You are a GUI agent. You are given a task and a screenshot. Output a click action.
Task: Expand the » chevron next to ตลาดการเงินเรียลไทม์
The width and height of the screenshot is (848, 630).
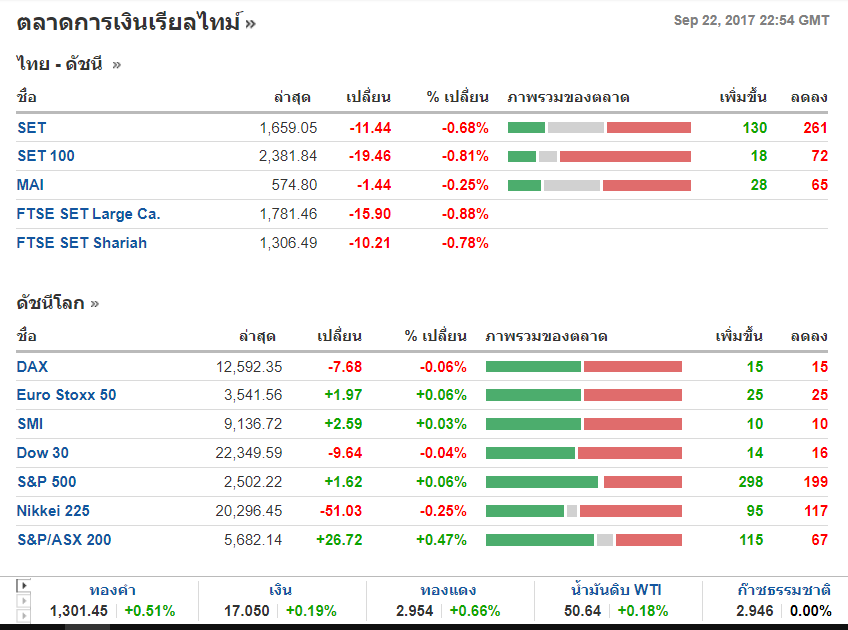(250, 23)
